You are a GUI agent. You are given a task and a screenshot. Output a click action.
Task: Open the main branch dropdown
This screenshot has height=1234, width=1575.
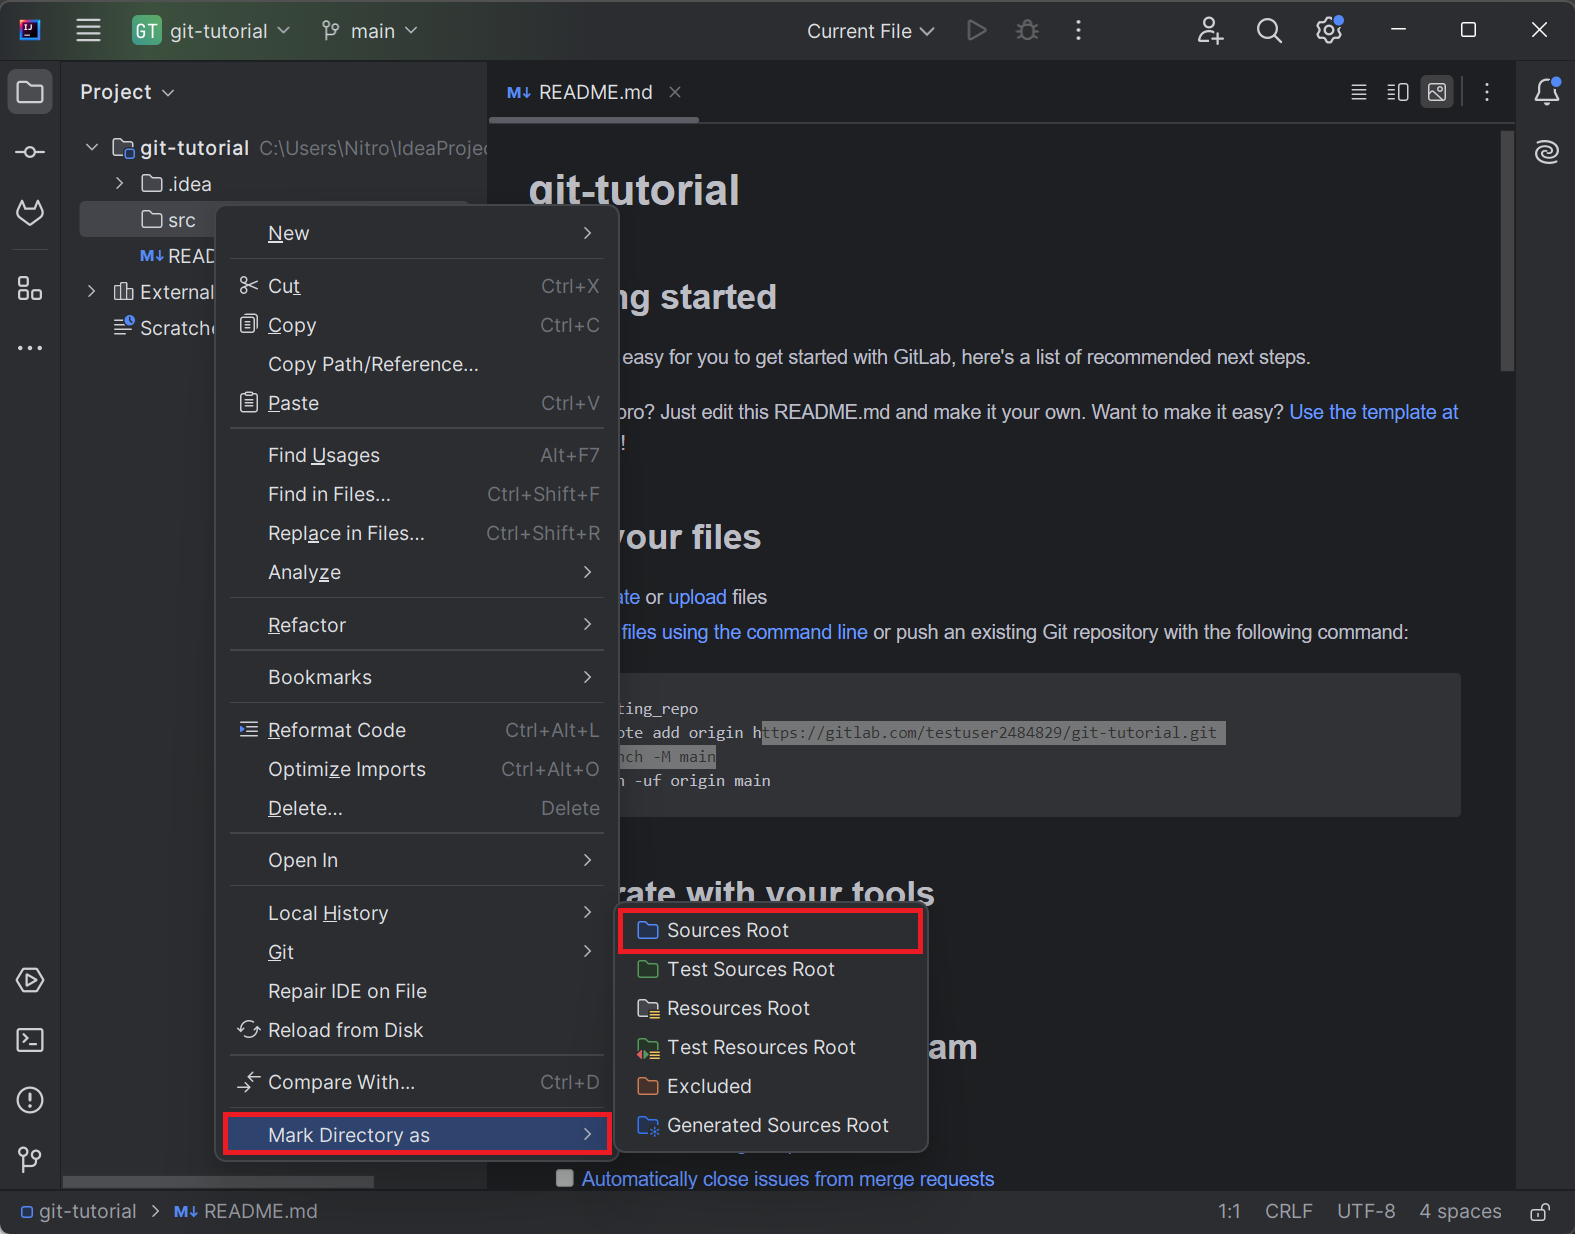coord(370,31)
